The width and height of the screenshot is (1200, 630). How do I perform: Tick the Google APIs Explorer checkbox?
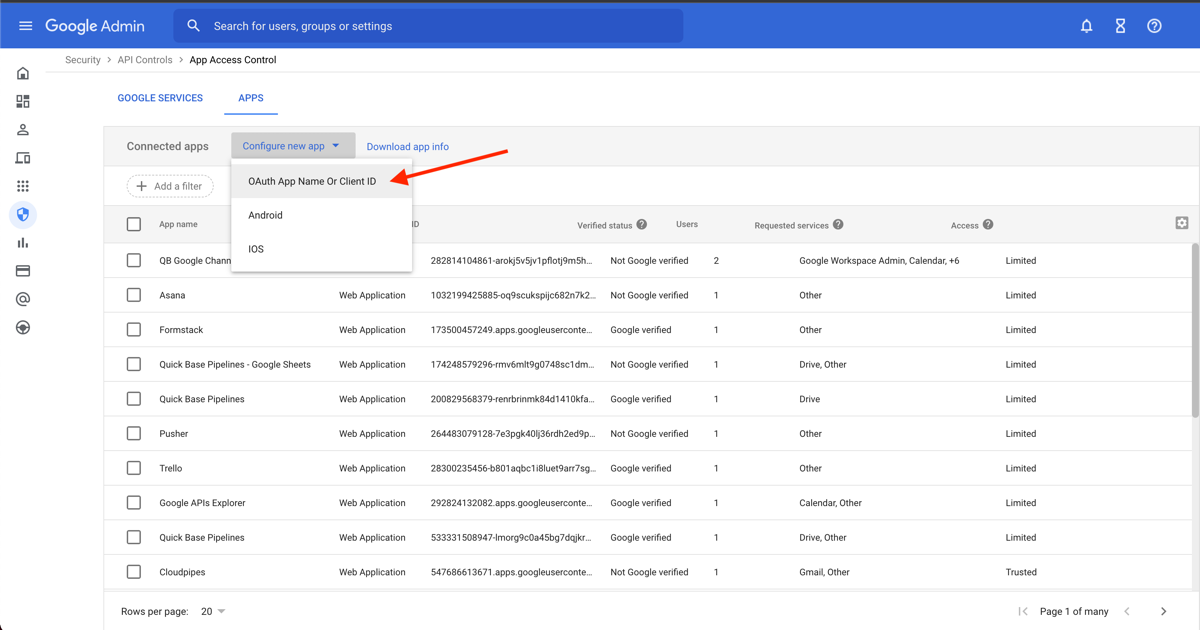[134, 503]
